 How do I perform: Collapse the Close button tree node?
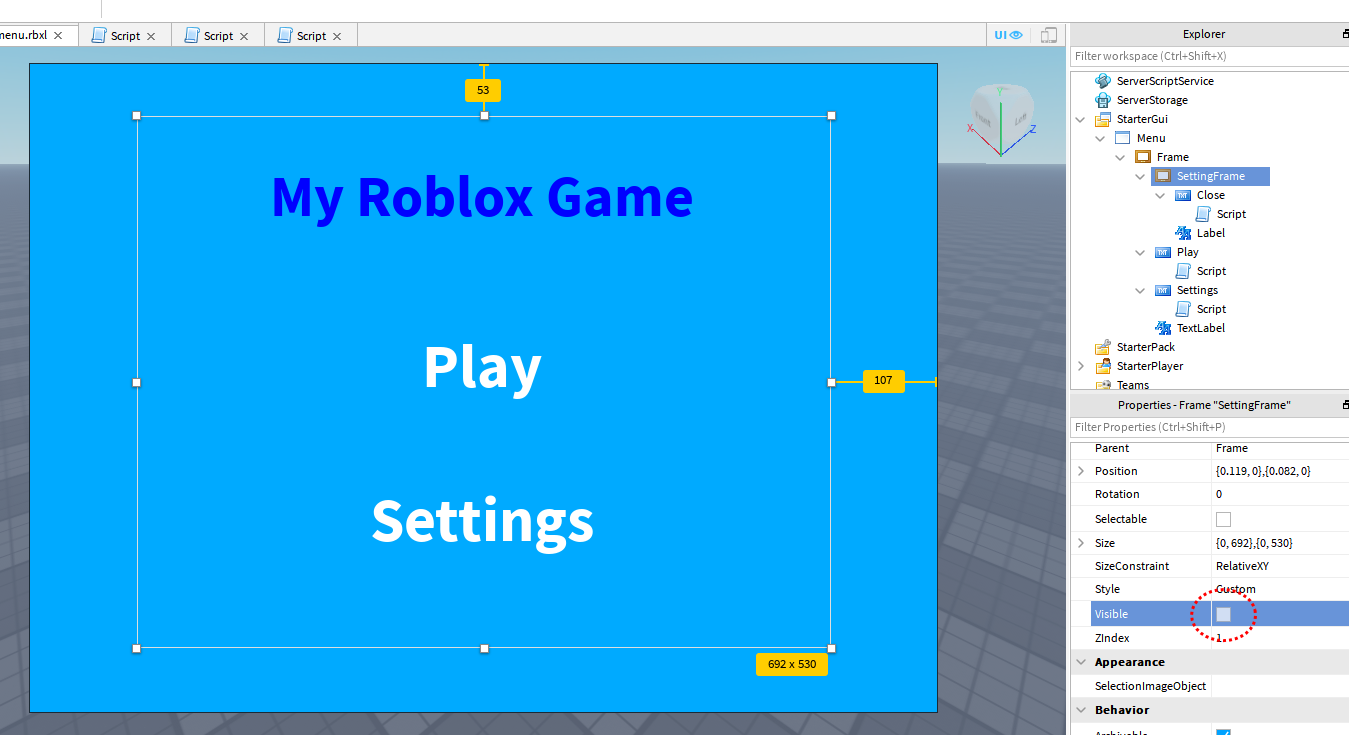pos(1160,195)
